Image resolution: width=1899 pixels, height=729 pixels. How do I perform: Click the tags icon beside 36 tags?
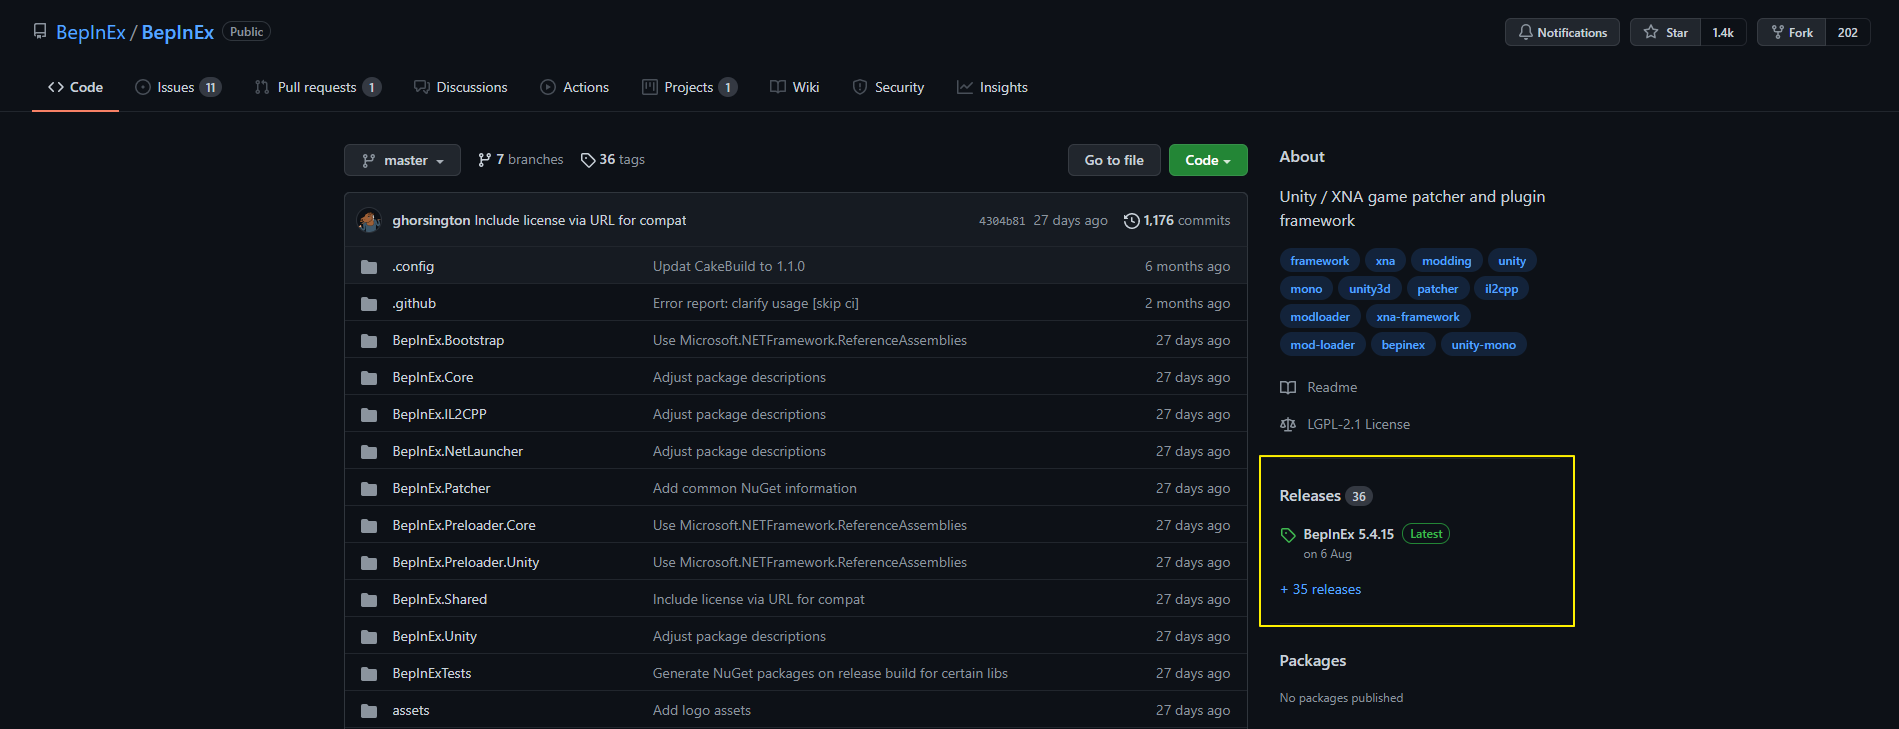tap(588, 160)
